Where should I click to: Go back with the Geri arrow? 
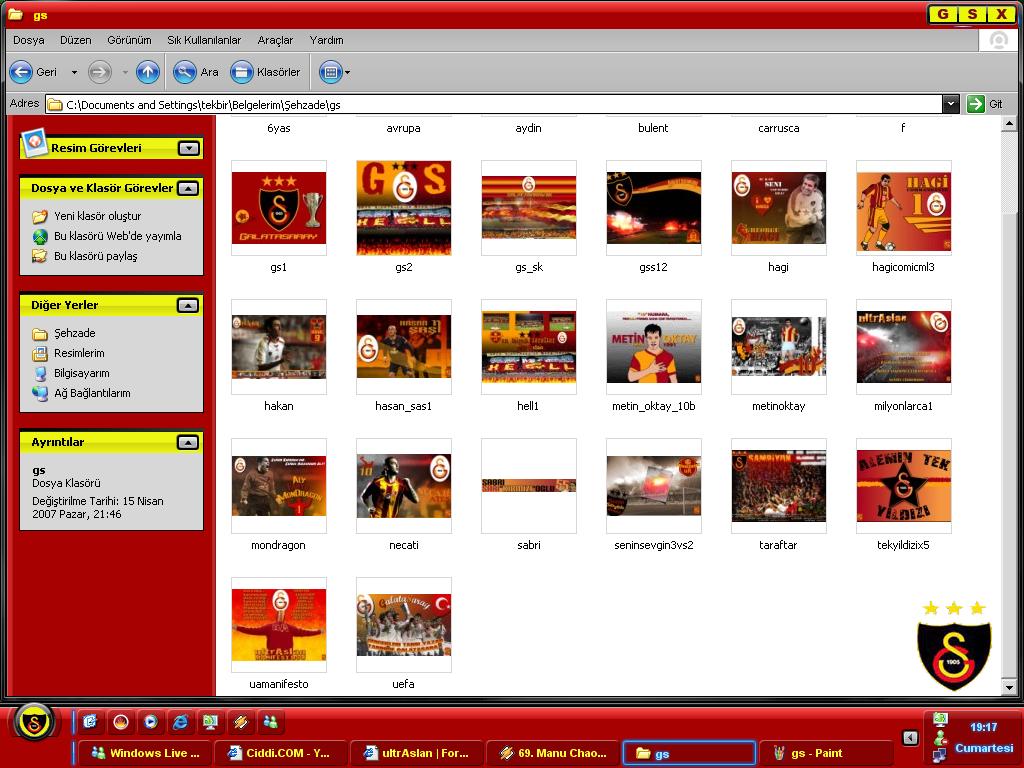coord(21,72)
